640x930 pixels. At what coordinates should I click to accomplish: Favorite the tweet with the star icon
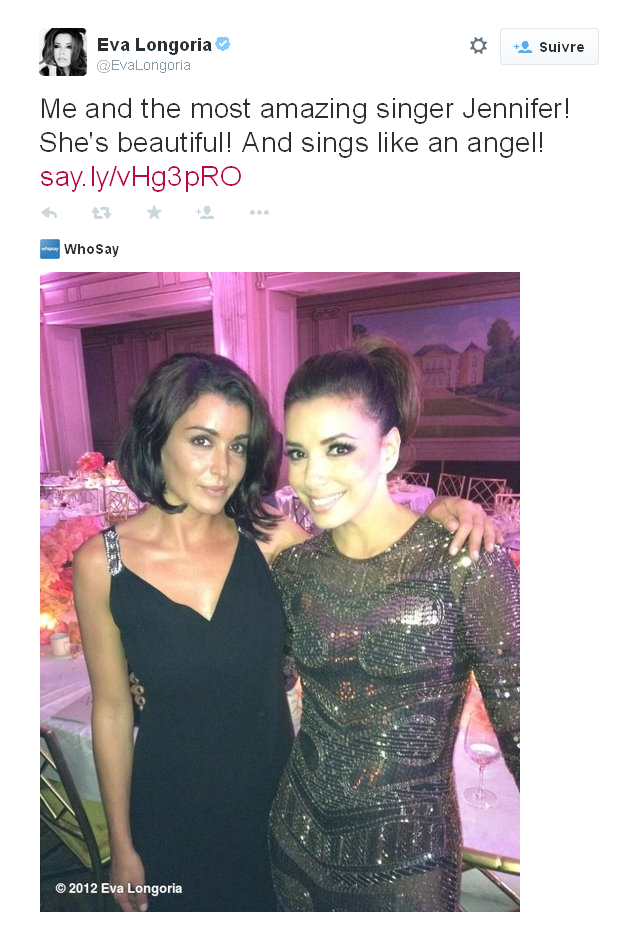[154, 212]
